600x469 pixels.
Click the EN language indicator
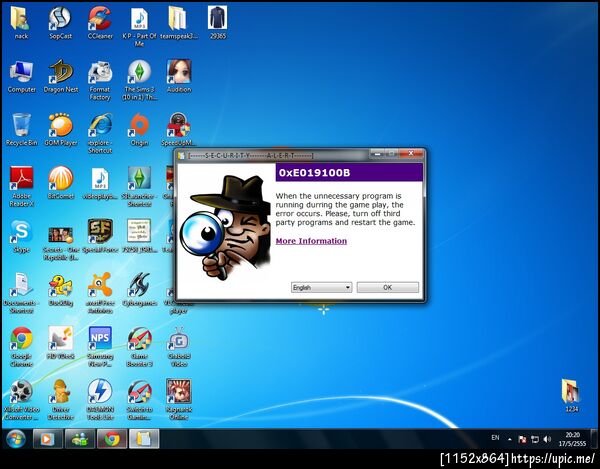point(495,438)
